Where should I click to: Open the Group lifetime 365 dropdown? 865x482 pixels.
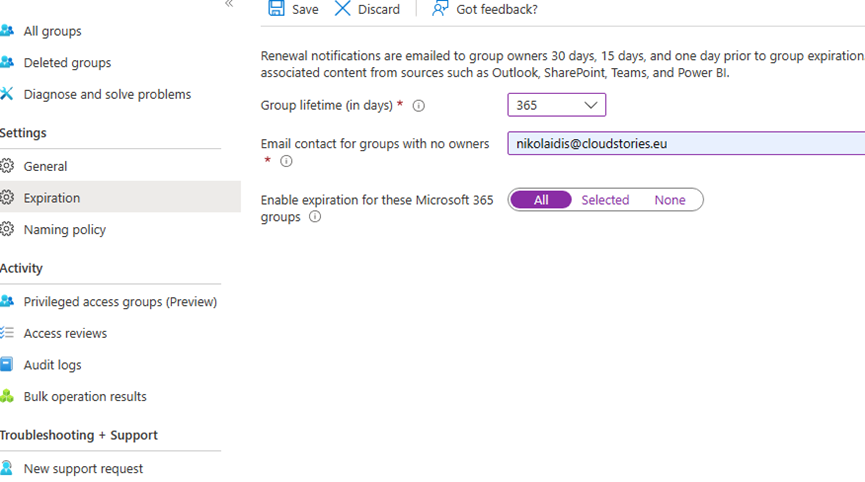click(556, 105)
